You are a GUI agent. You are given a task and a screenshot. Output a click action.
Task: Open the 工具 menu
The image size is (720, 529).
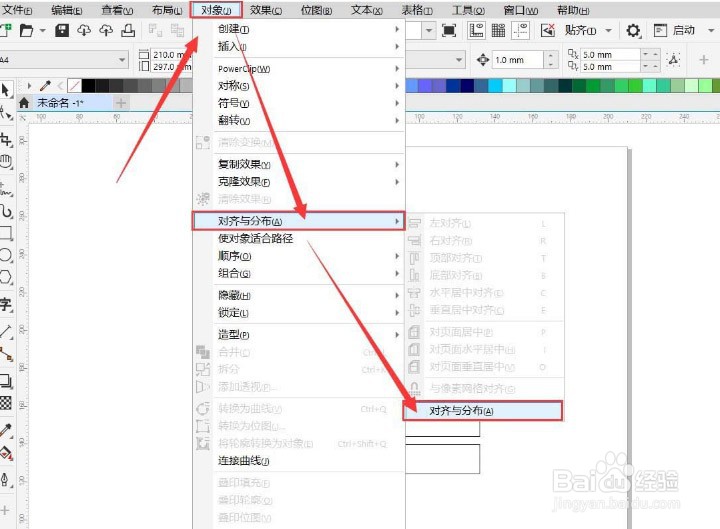coord(468,10)
